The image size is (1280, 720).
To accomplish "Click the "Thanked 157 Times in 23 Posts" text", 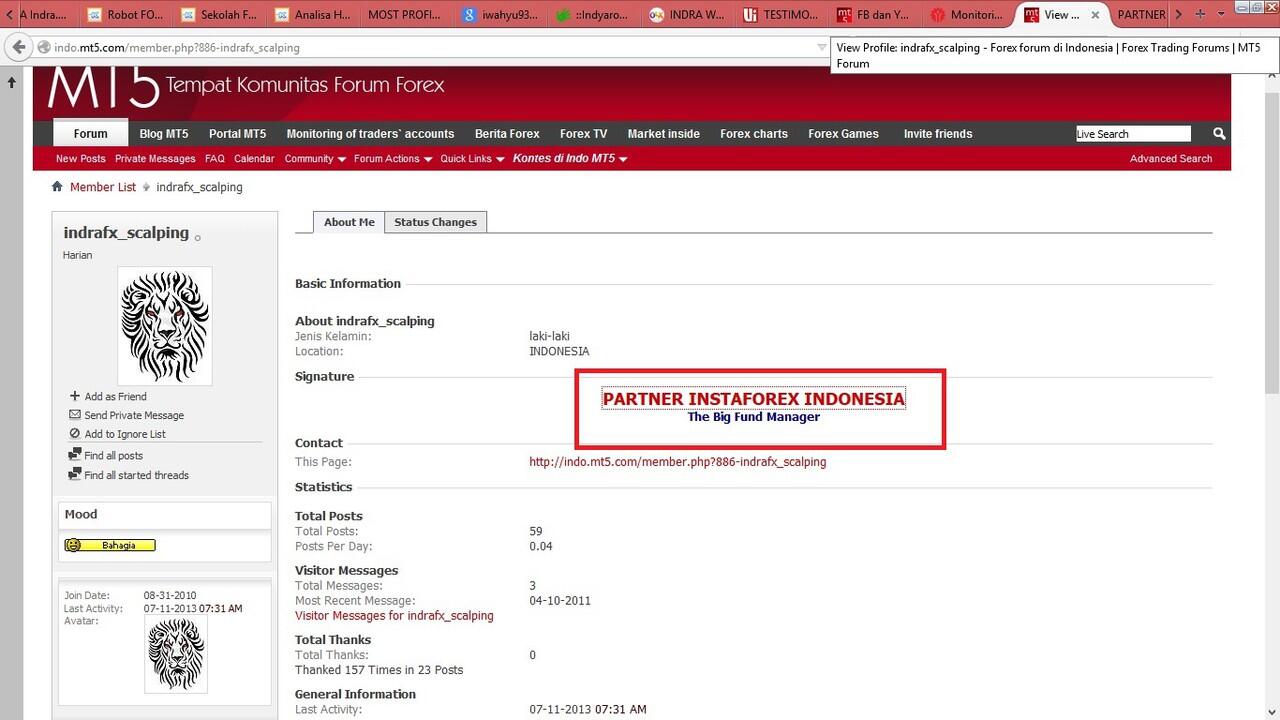I will [x=379, y=670].
